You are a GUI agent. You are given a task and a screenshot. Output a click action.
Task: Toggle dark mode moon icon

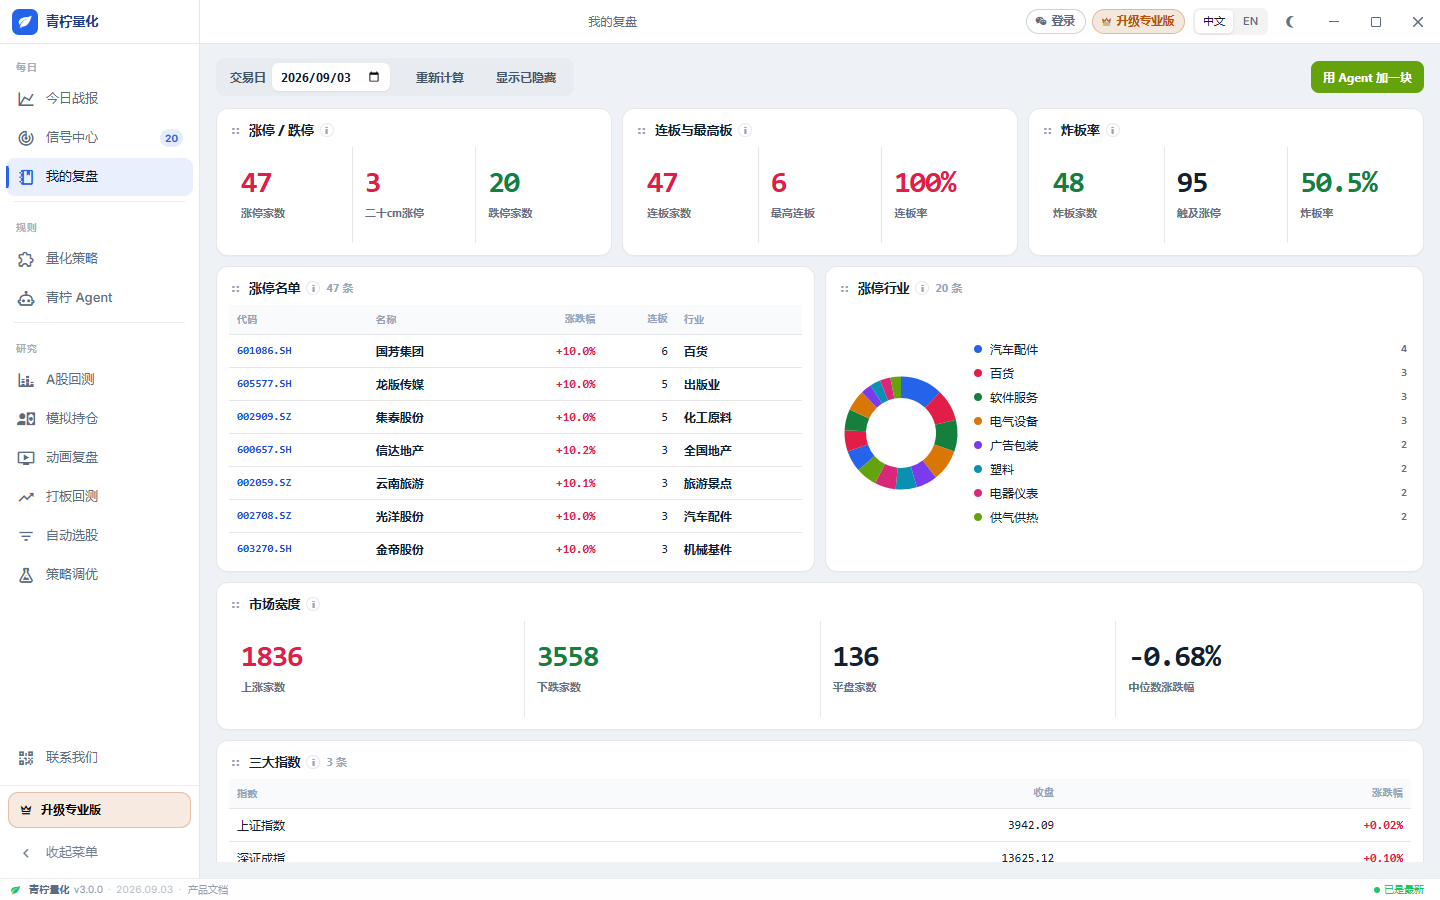(1290, 21)
